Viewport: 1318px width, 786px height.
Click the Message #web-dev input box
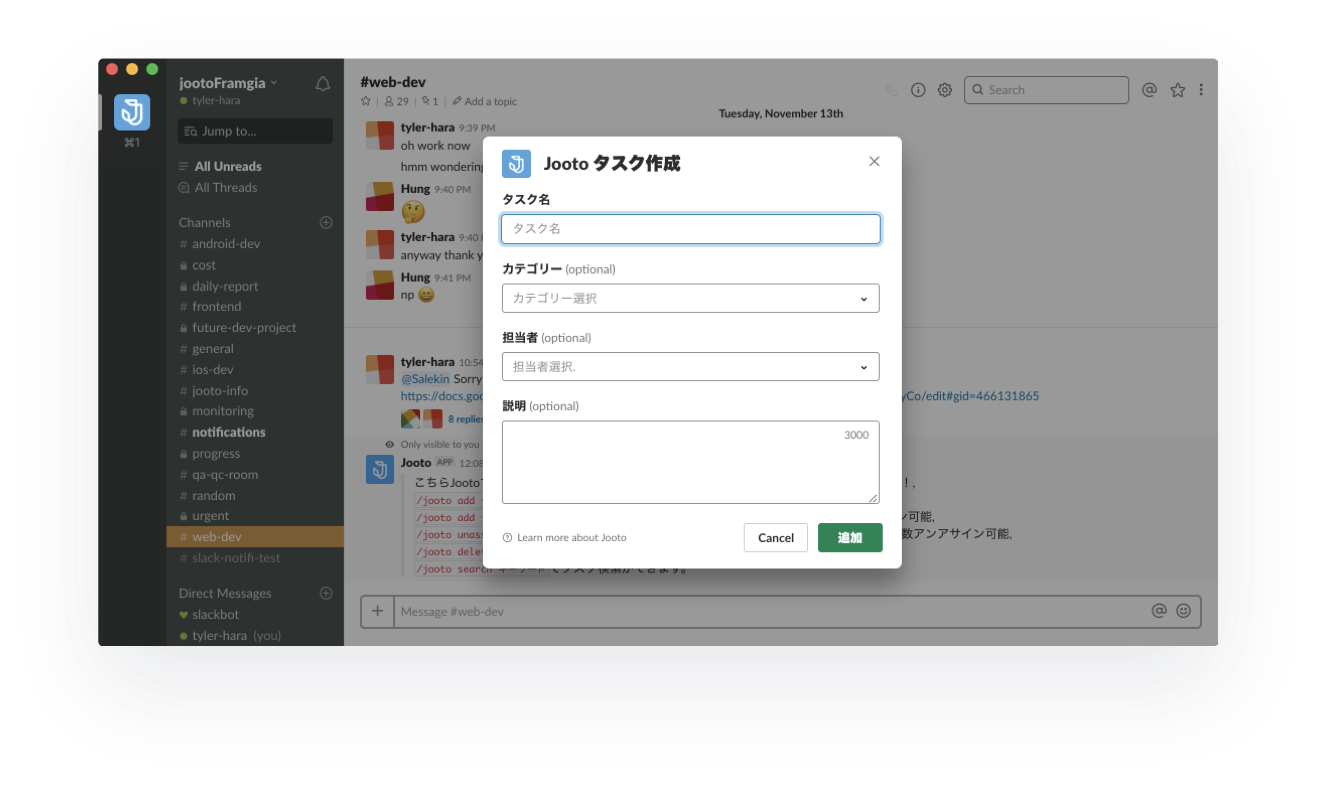[x=771, y=611]
